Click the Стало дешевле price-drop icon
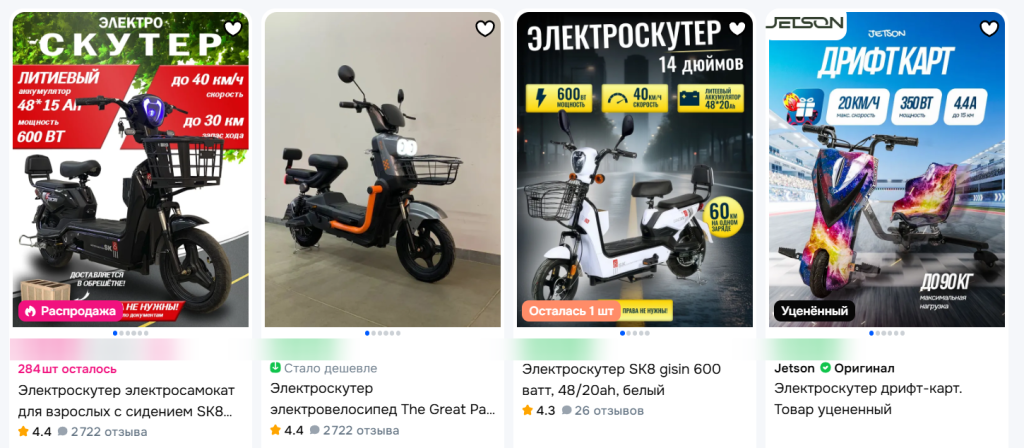1024x448 pixels. click(x=275, y=368)
